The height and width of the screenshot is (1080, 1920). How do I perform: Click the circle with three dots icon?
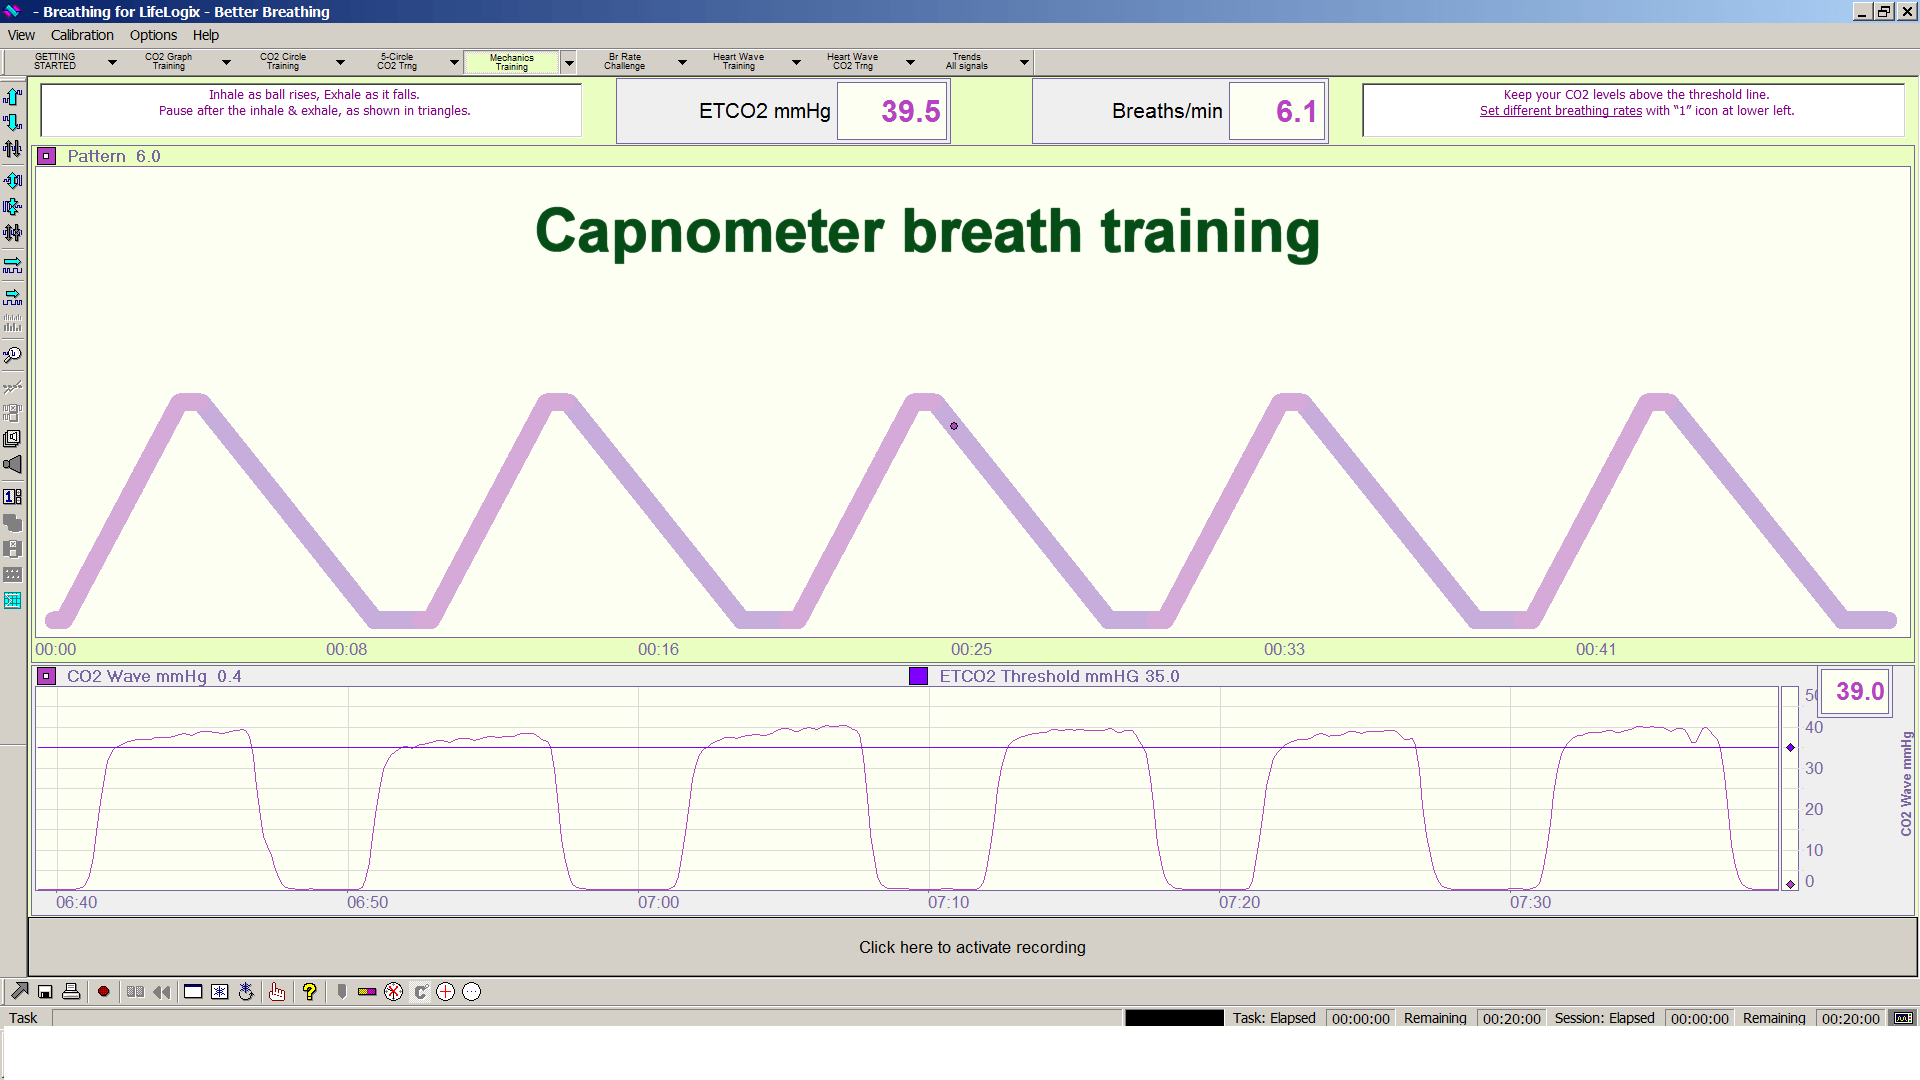pos(472,992)
